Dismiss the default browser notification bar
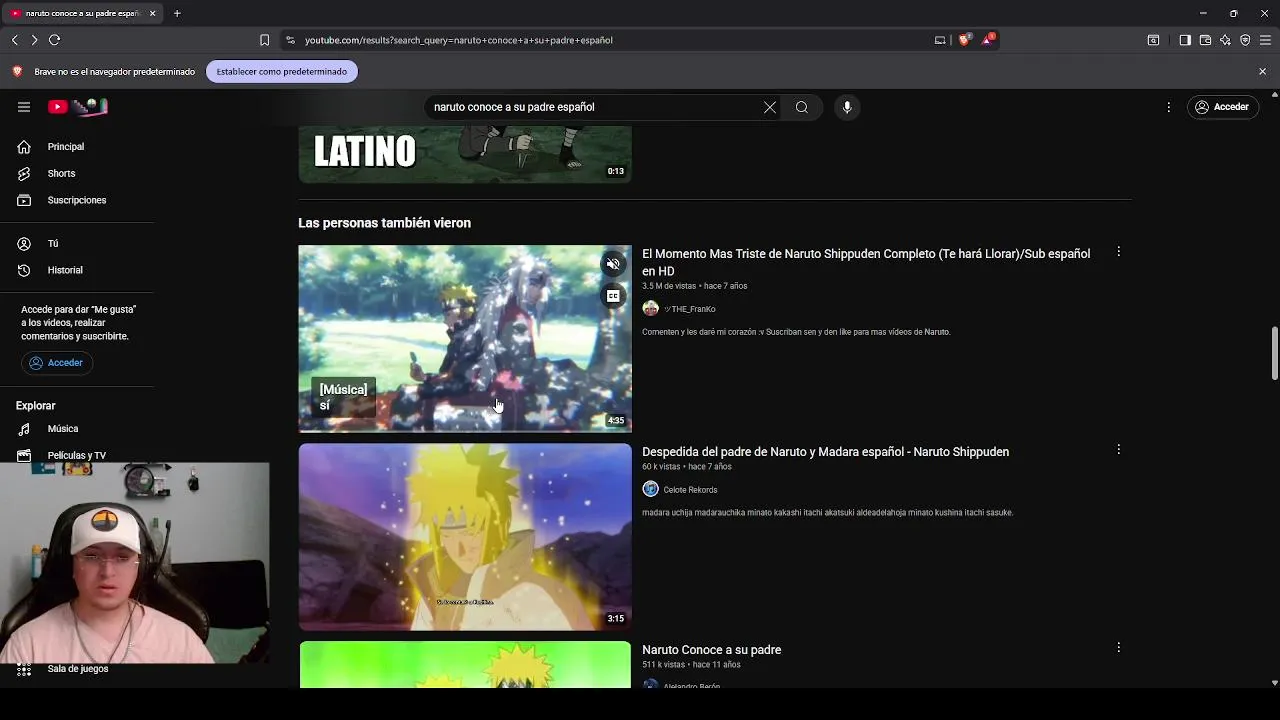Screen dimensions: 1280x720 [x=1262, y=71]
